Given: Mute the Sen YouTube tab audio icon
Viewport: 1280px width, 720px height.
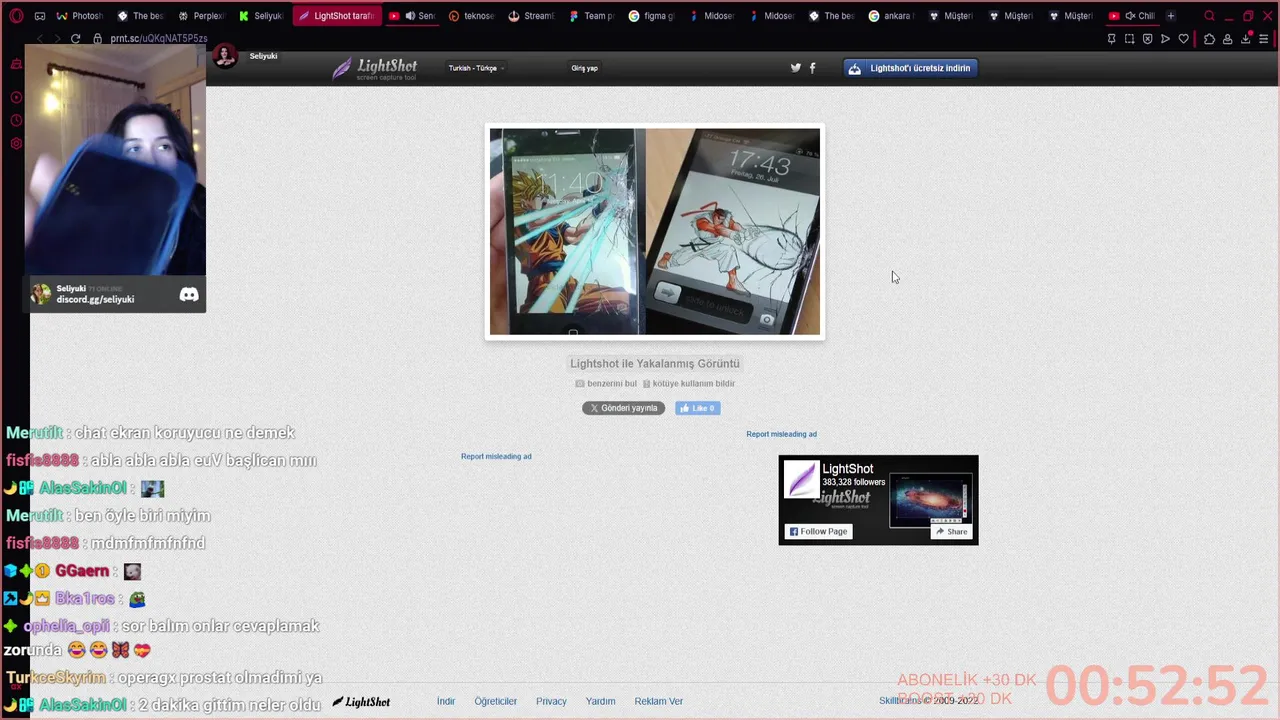Looking at the screenshot, I should (409, 16).
